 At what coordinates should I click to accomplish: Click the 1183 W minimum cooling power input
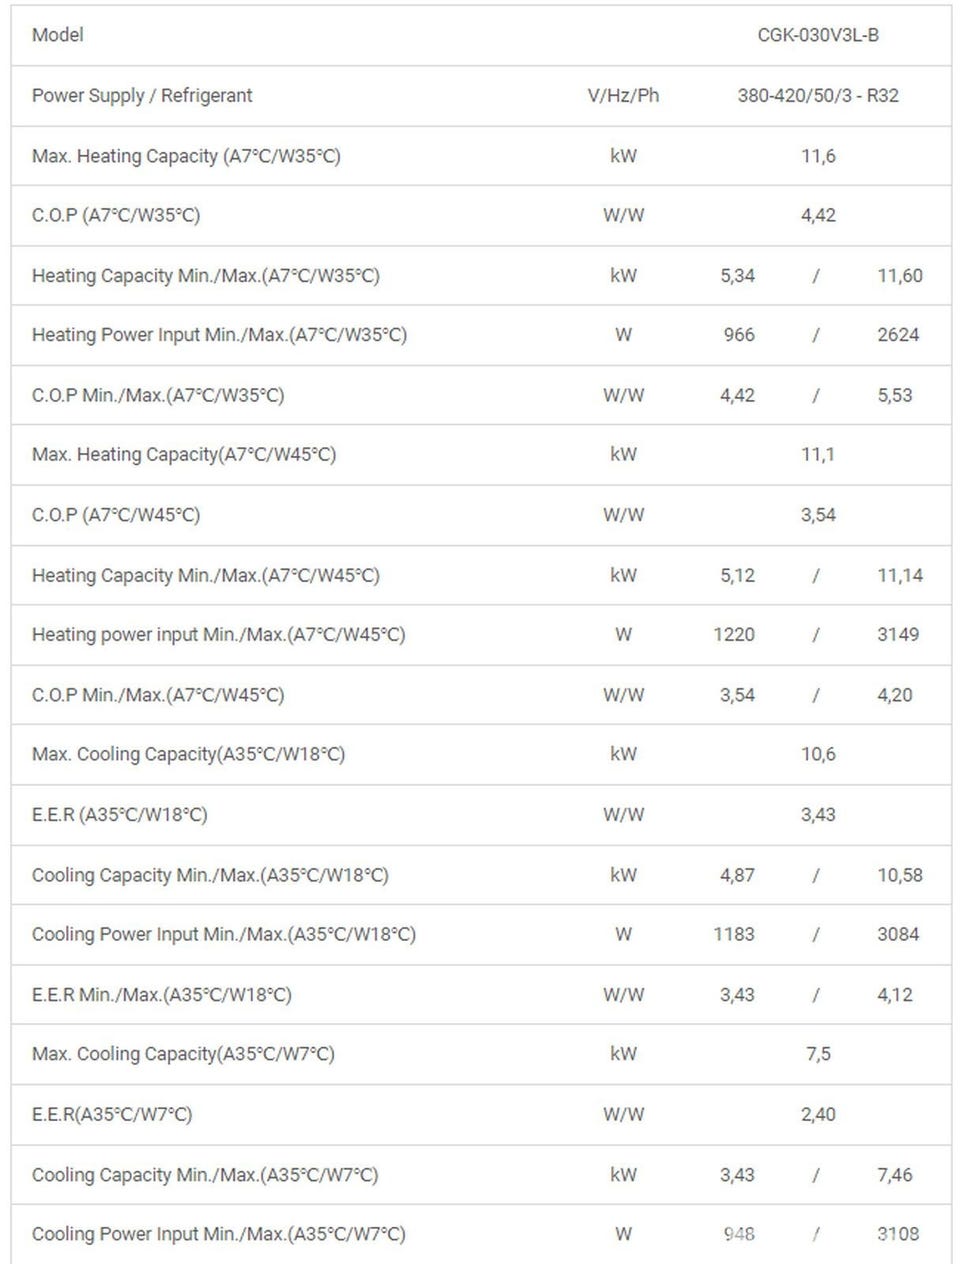point(733,934)
